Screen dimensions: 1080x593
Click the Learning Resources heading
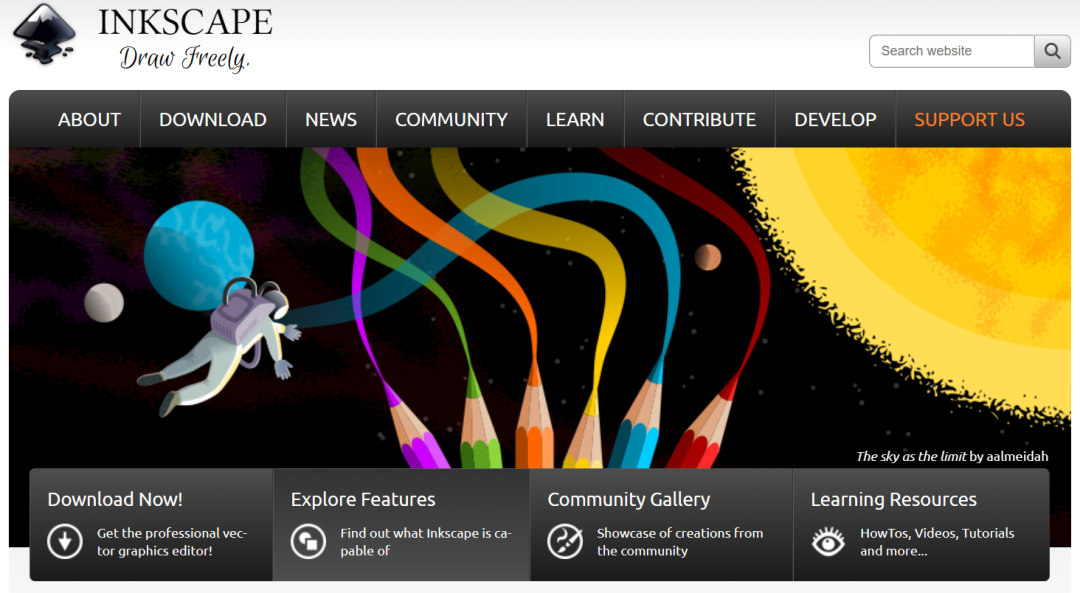tap(893, 499)
